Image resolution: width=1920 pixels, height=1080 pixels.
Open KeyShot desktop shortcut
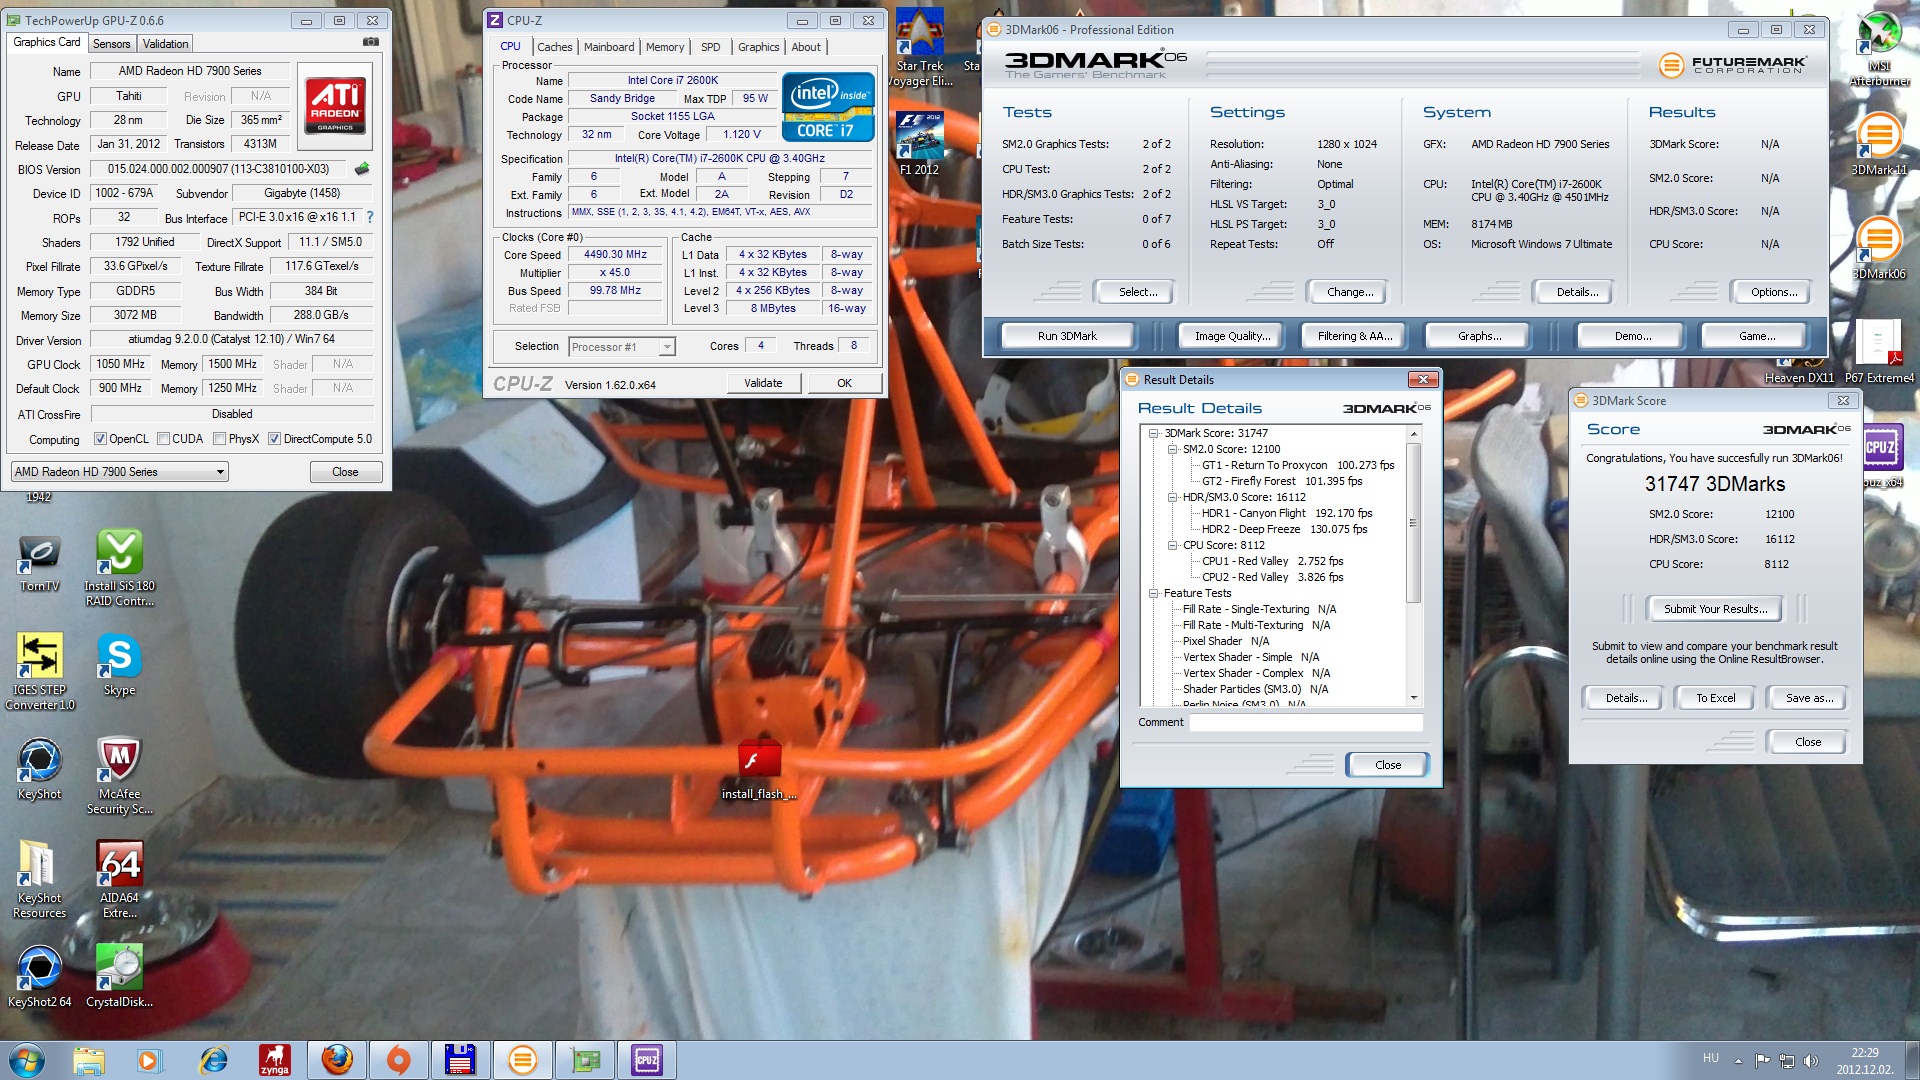tap(39, 769)
